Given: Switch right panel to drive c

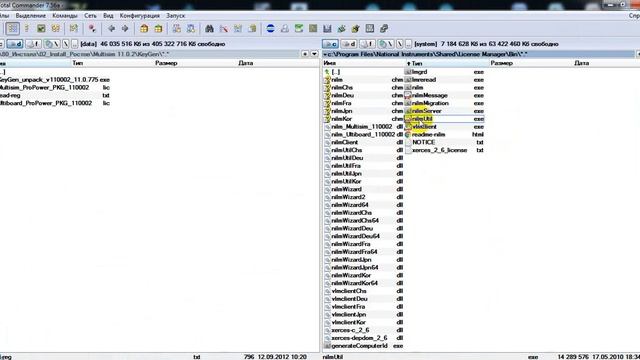Looking at the screenshot, I should pyautogui.click(x=330, y=44).
